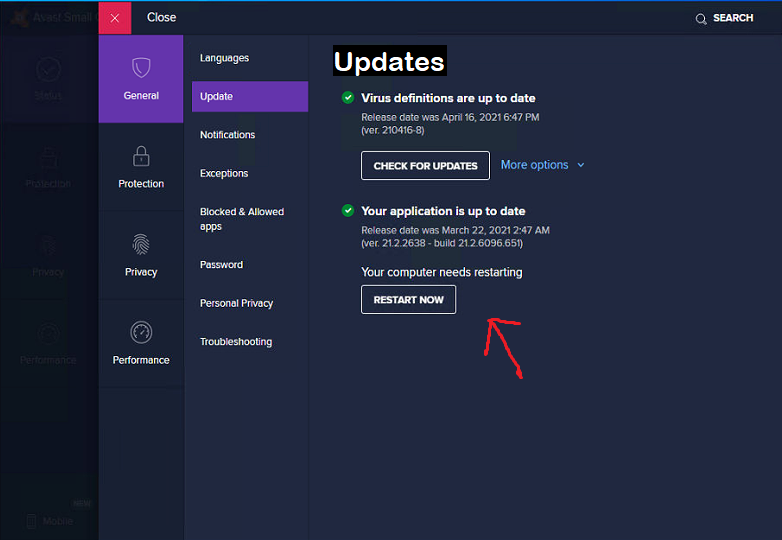Click the SEARCH label

pyautogui.click(x=733, y=18)
